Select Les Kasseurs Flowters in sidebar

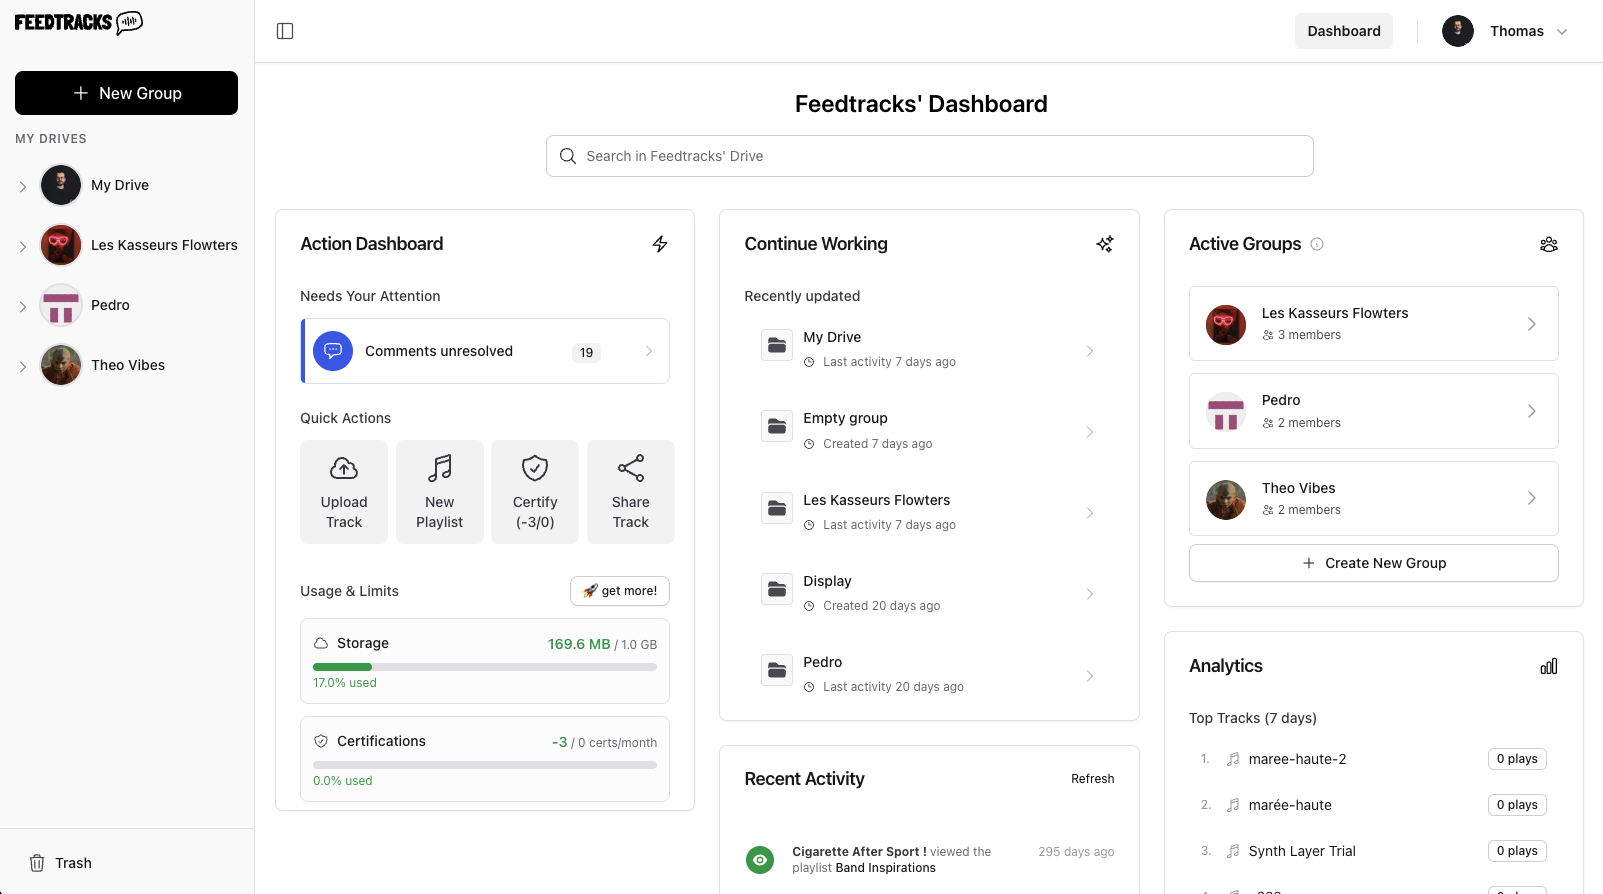pos(164,245)
